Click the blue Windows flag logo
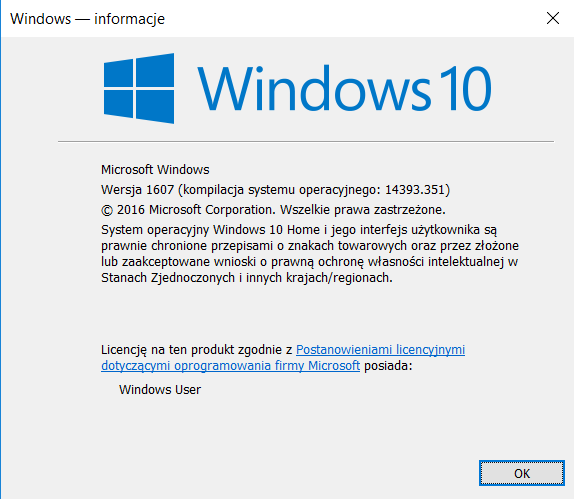574x499 pixels. click(x=139, y=89)
